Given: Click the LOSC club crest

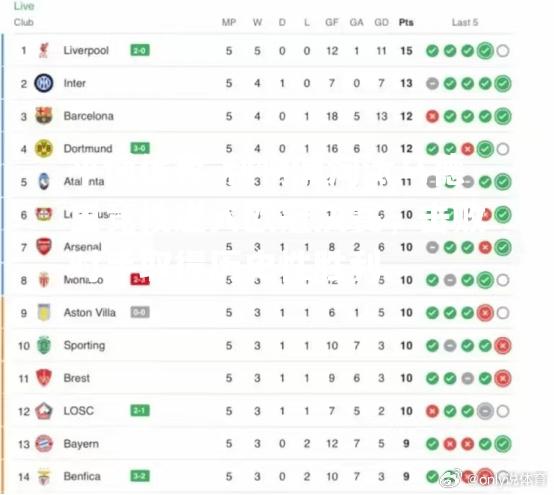Looking at the screenshot, I should click(x=44, y=411).
